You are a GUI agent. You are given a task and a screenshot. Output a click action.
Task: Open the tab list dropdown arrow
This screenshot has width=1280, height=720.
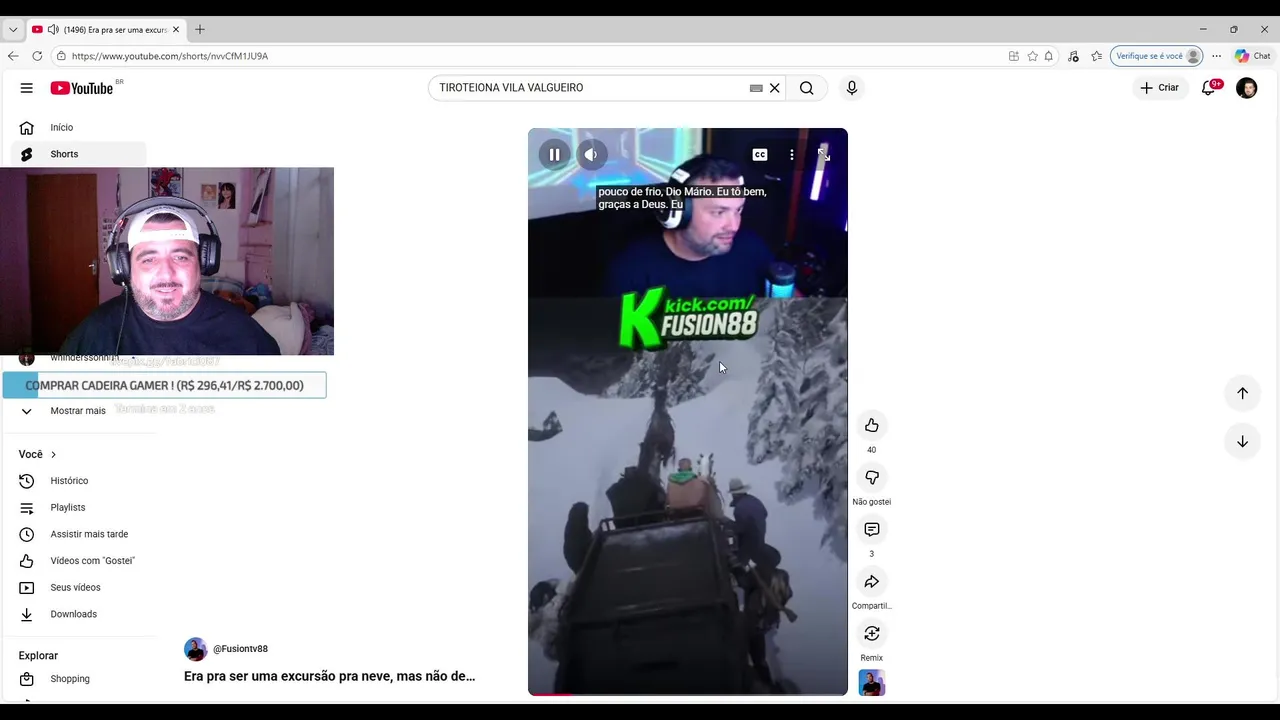[13, 30]
